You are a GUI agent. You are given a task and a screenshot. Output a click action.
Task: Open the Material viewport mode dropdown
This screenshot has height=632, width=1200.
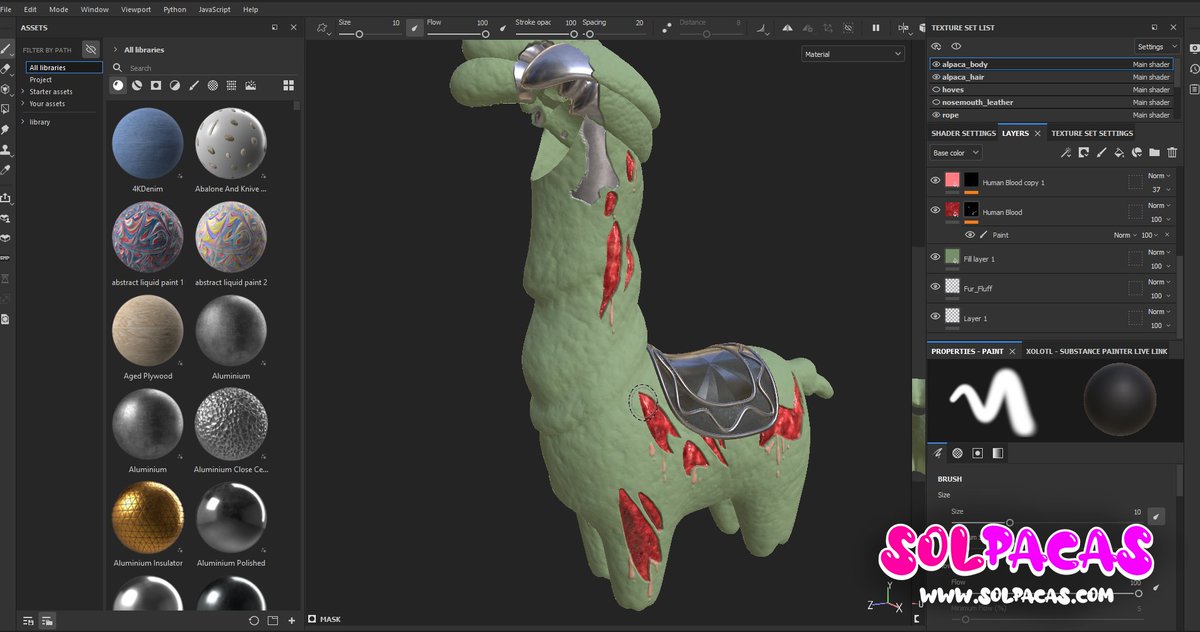[853, 54]
